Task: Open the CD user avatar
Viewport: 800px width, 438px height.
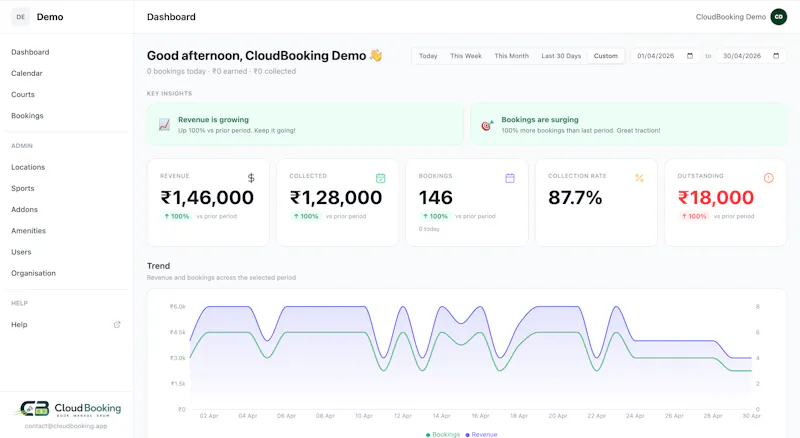Action: point(779,17)
